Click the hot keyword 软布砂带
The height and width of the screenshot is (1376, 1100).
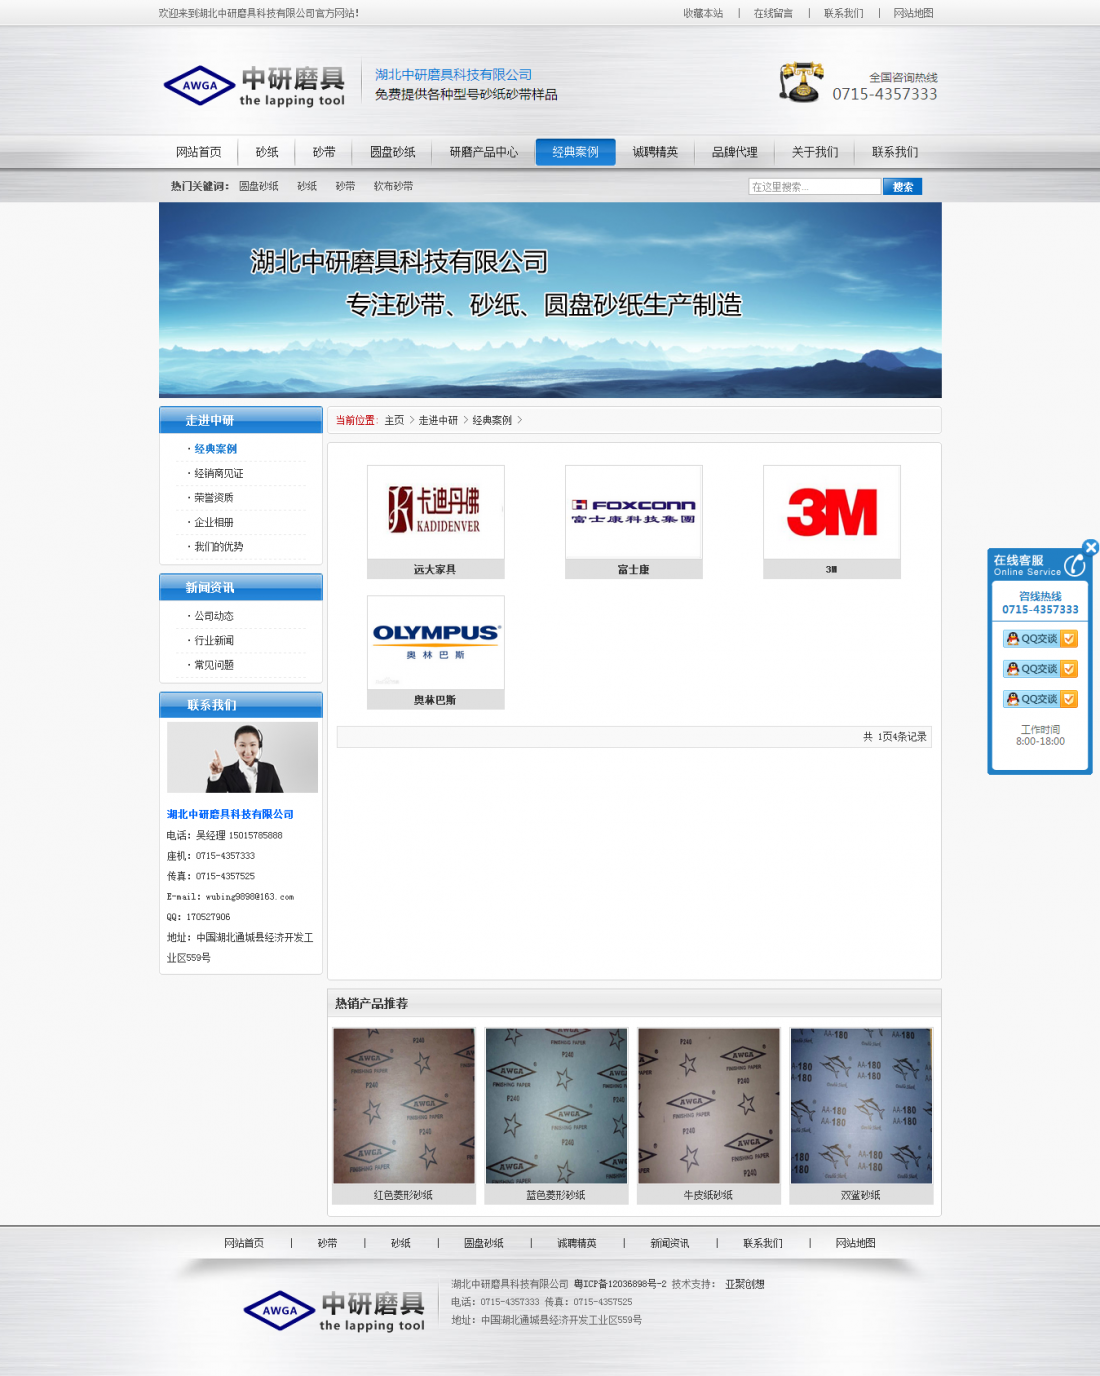(x=393, y=186)
